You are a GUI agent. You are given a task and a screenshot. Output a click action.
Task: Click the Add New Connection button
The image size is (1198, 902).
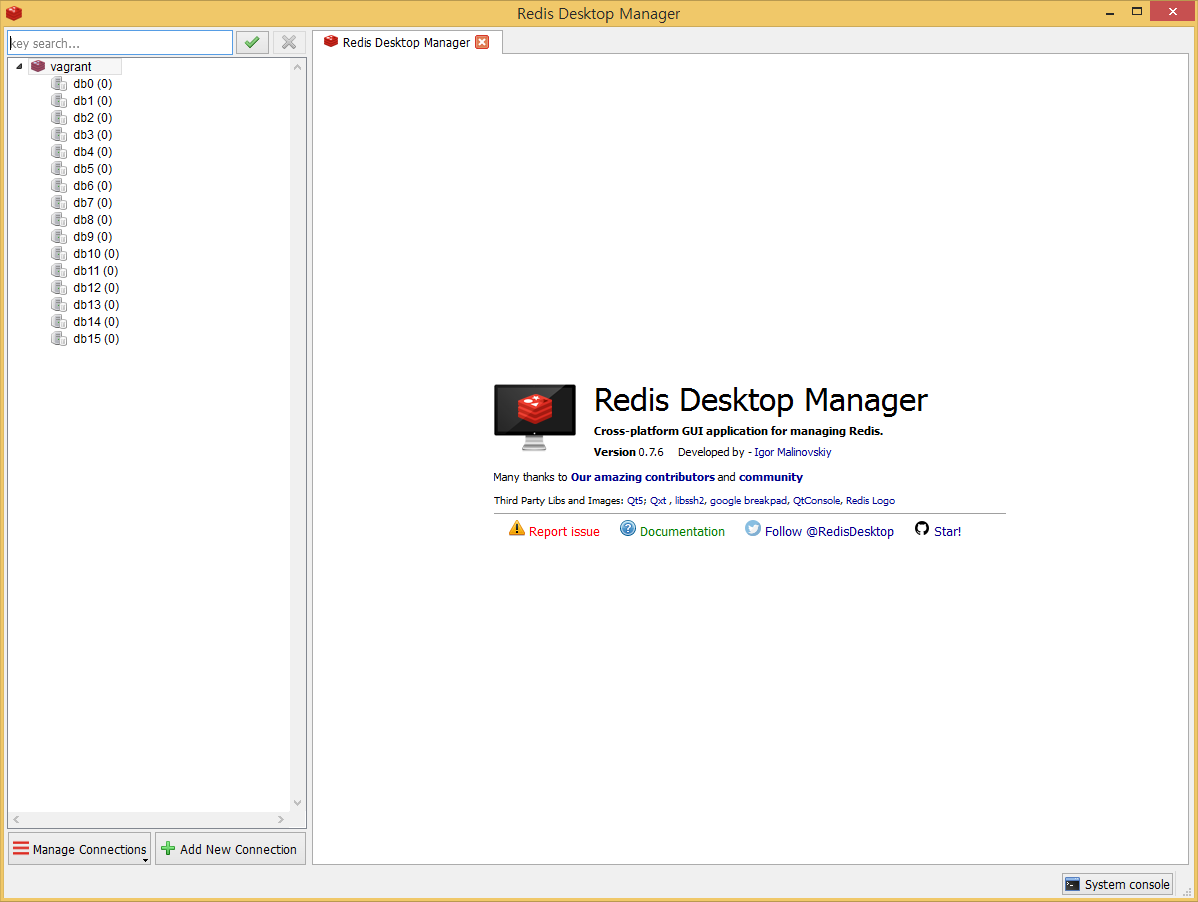230,849
